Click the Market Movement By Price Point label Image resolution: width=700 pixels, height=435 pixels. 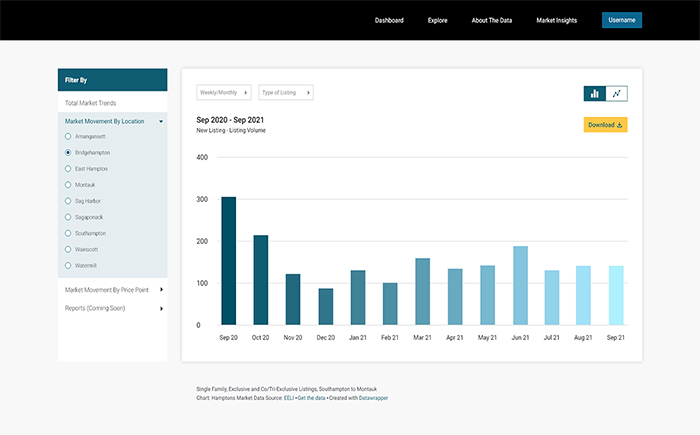point(107,290)
